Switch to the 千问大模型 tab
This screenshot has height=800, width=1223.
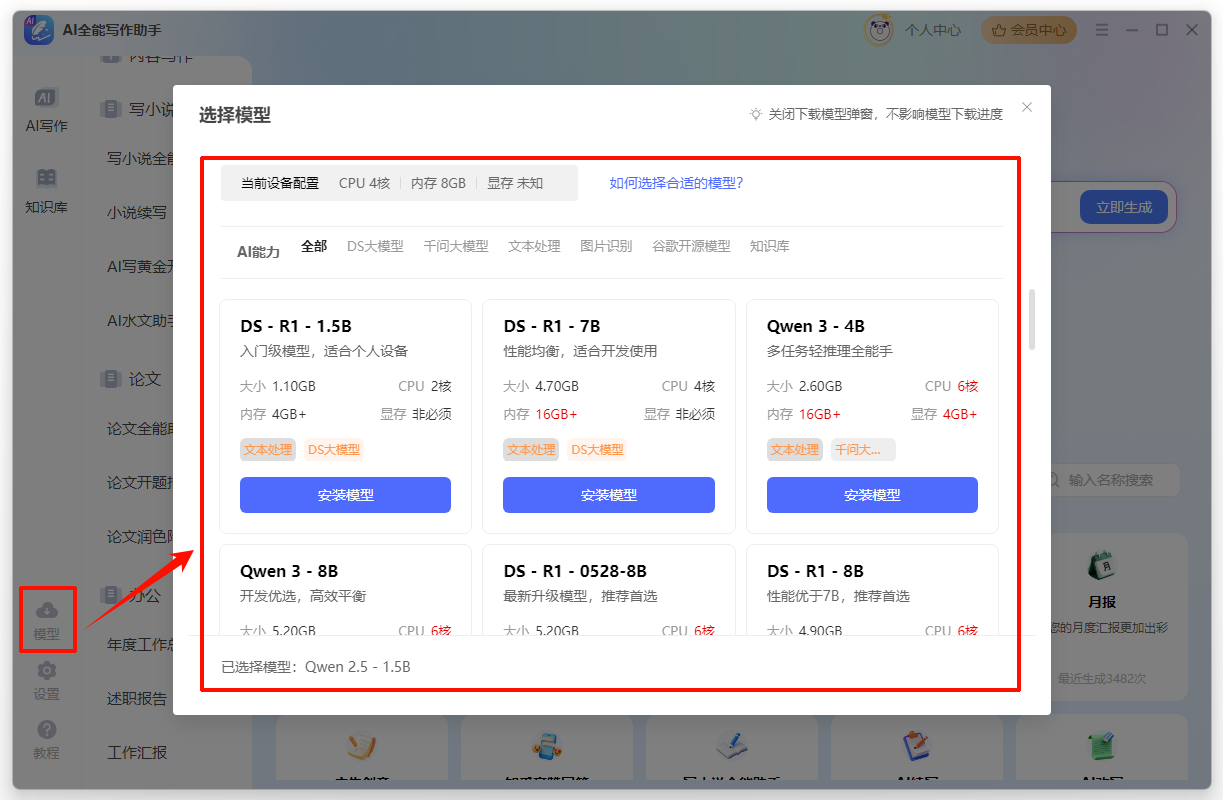click(455, 246)
